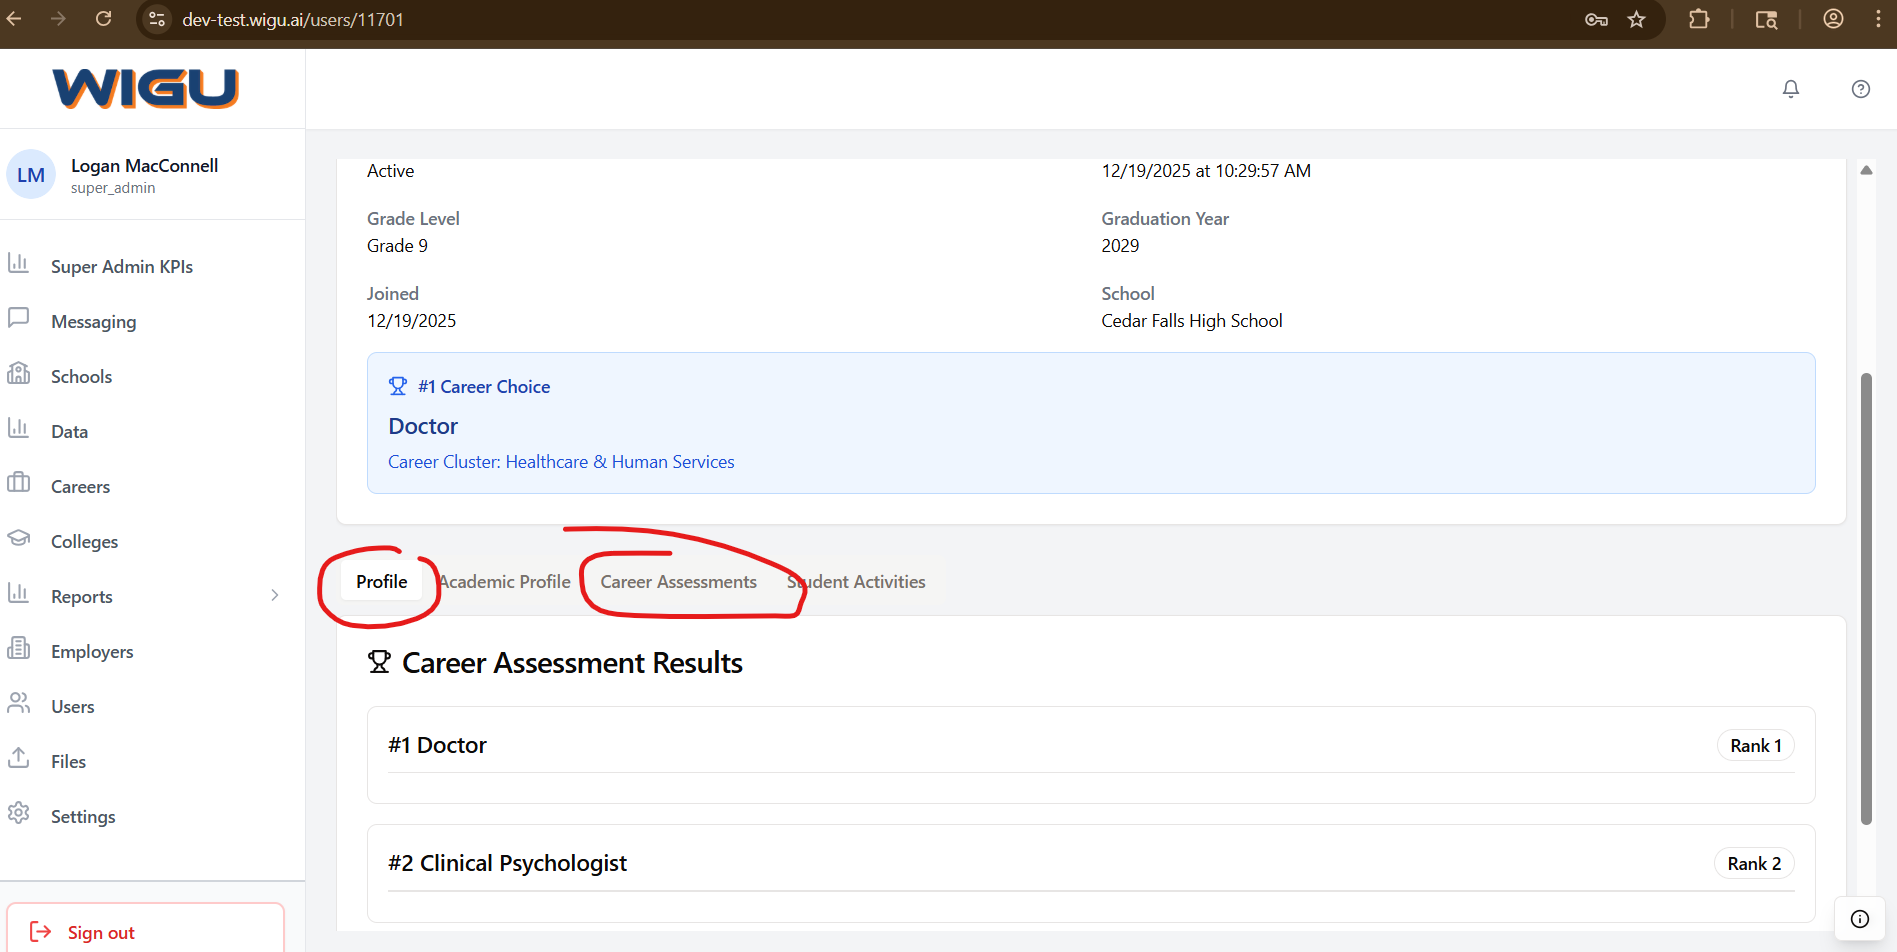This screenshot has height=952, width=1897.
Task: Click the info icon at bottom right
Action: [1859, 919]
